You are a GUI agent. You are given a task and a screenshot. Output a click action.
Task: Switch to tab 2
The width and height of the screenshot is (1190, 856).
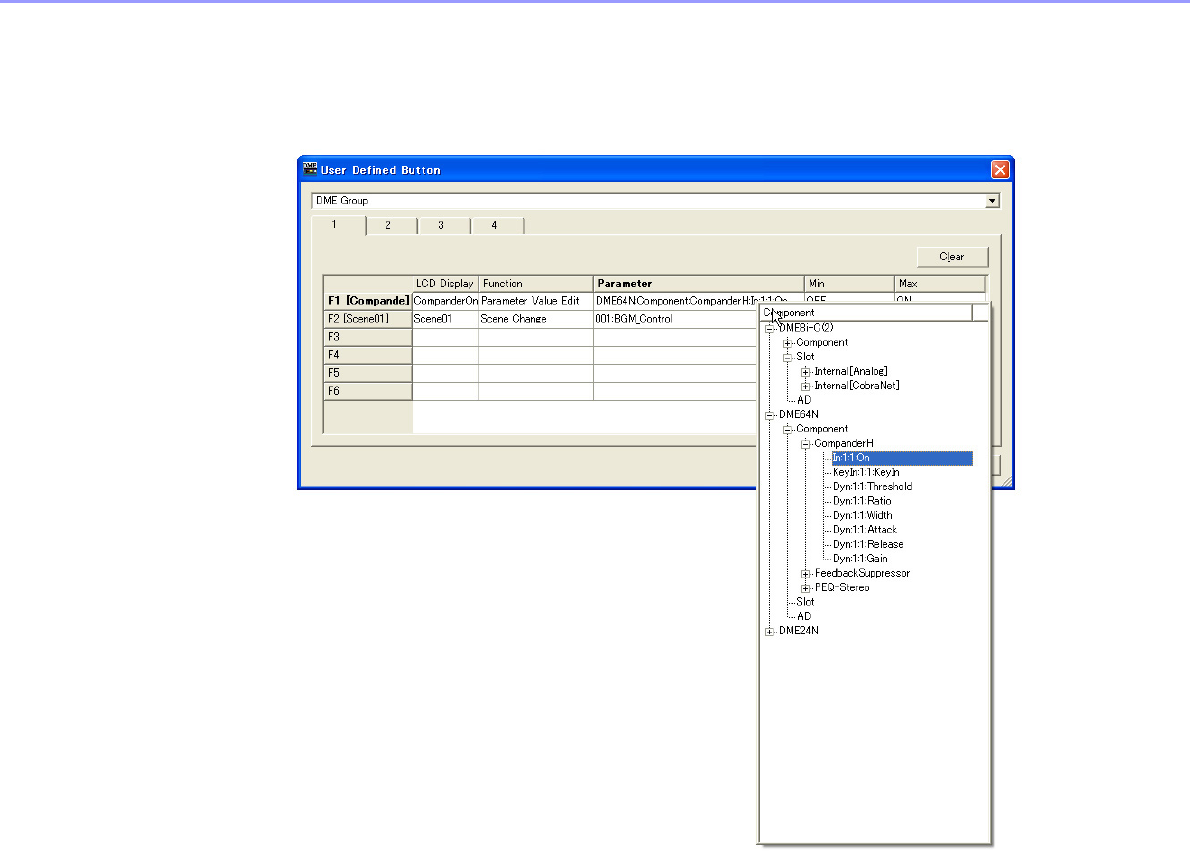(391, 225)
